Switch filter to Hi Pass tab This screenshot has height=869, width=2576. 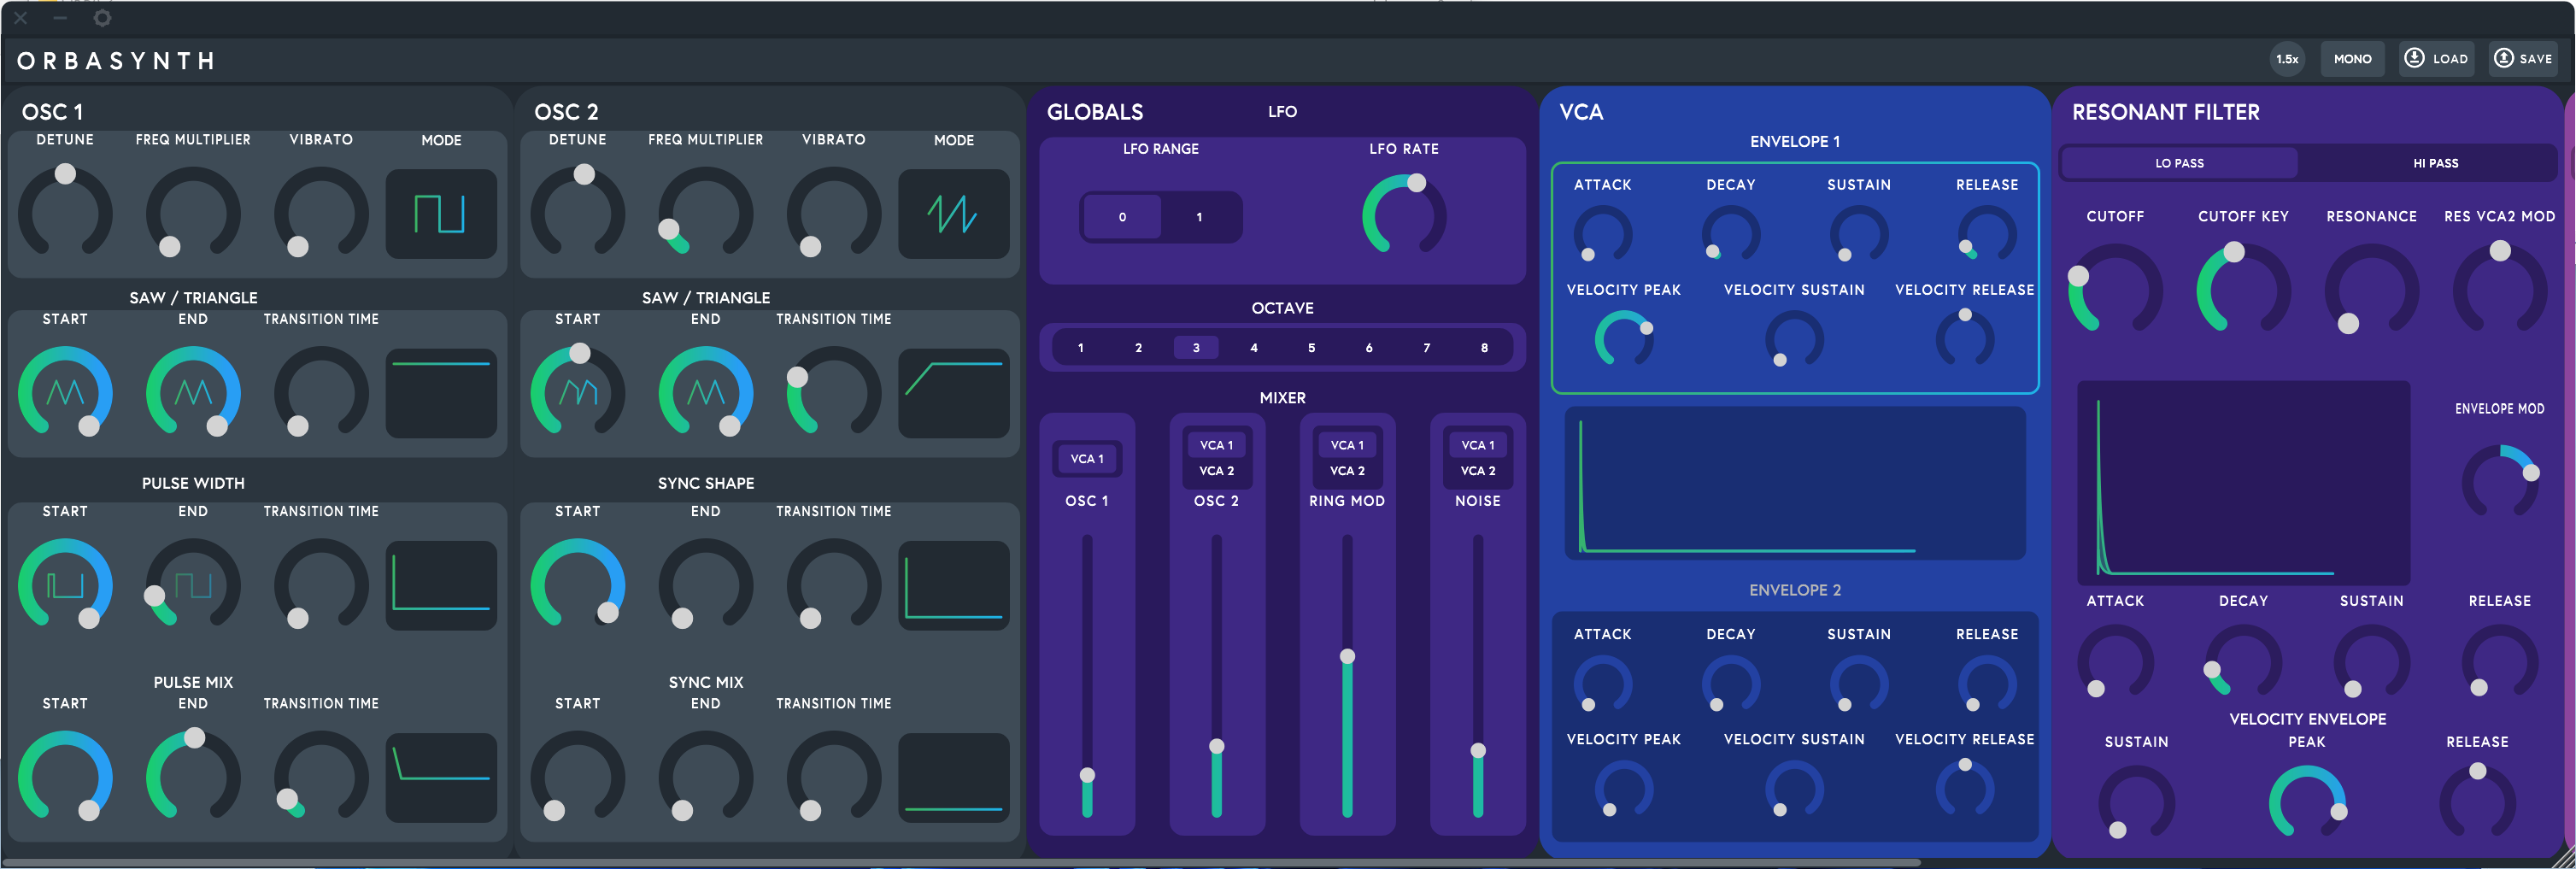(x=2436, y=163)
